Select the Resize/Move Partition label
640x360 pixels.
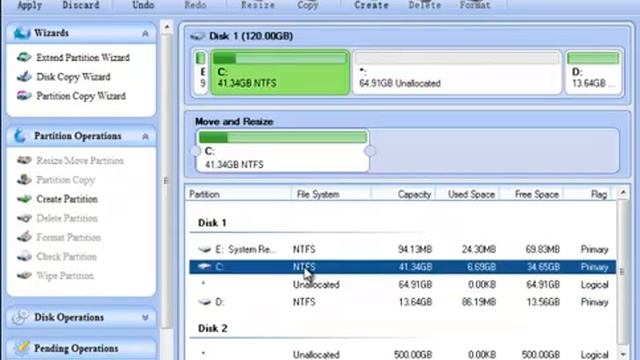[80, 161]
